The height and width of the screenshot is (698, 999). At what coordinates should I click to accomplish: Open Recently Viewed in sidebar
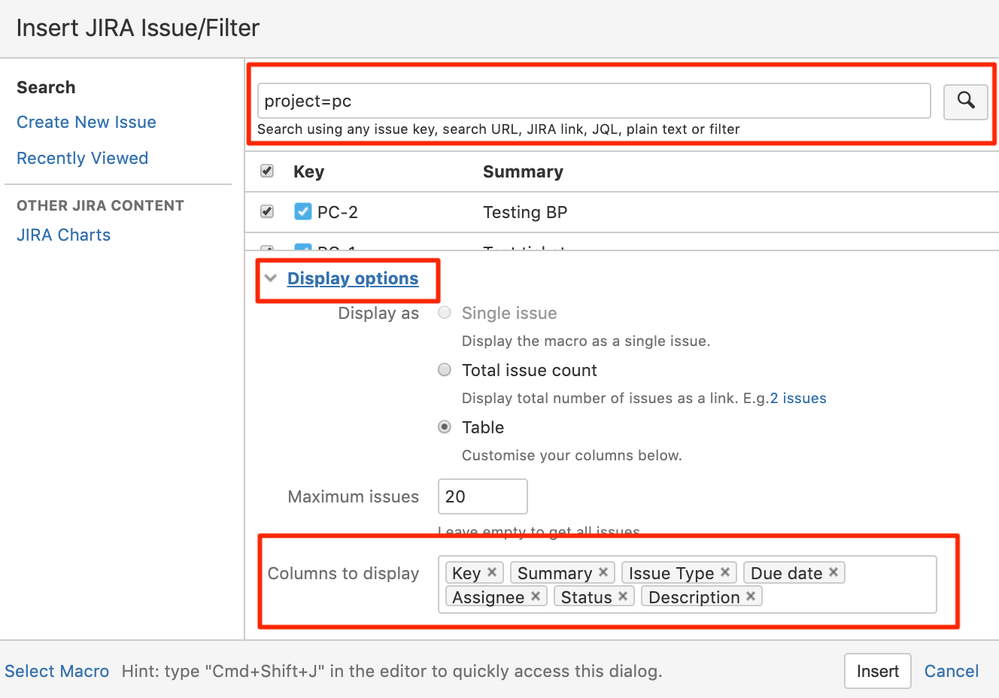82,158
